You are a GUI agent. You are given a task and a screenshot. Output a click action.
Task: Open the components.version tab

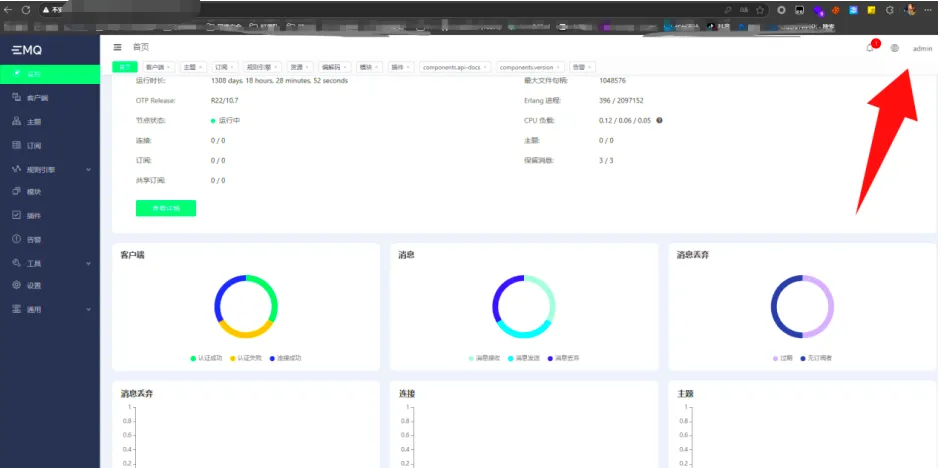pos(530,67)
